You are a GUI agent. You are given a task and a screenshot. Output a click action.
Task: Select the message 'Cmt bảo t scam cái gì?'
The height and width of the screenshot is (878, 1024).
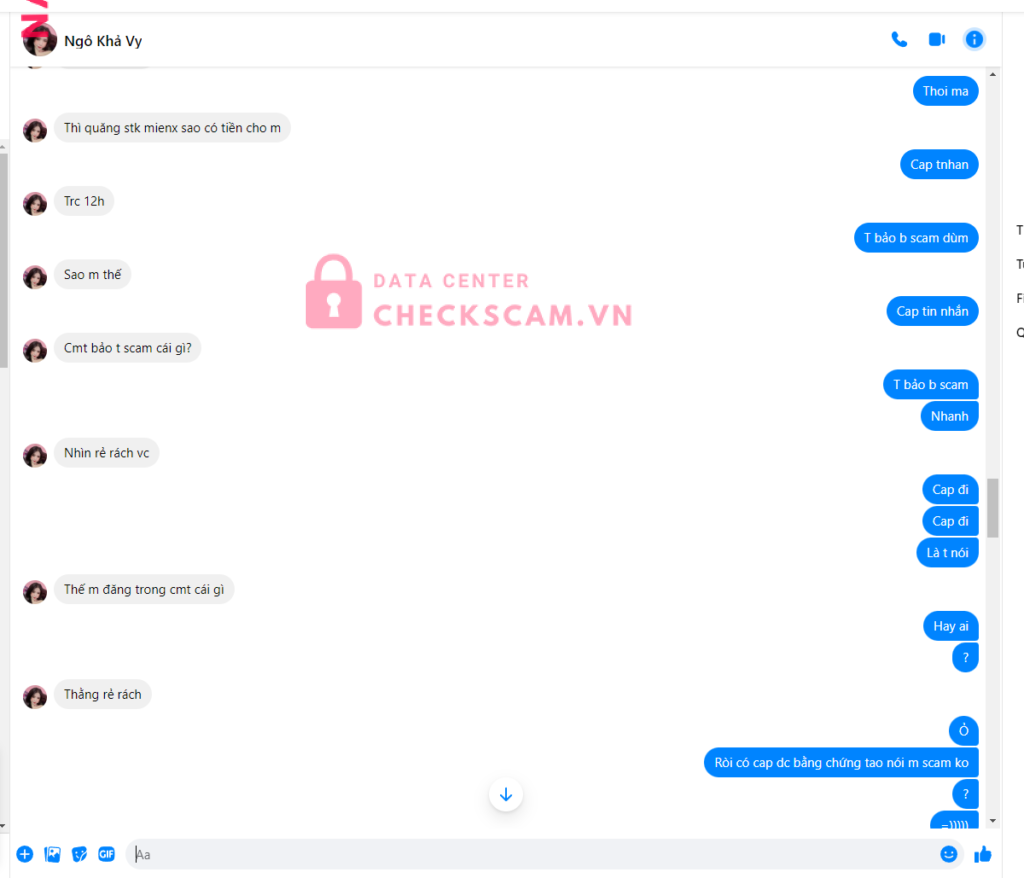(127, 348)
